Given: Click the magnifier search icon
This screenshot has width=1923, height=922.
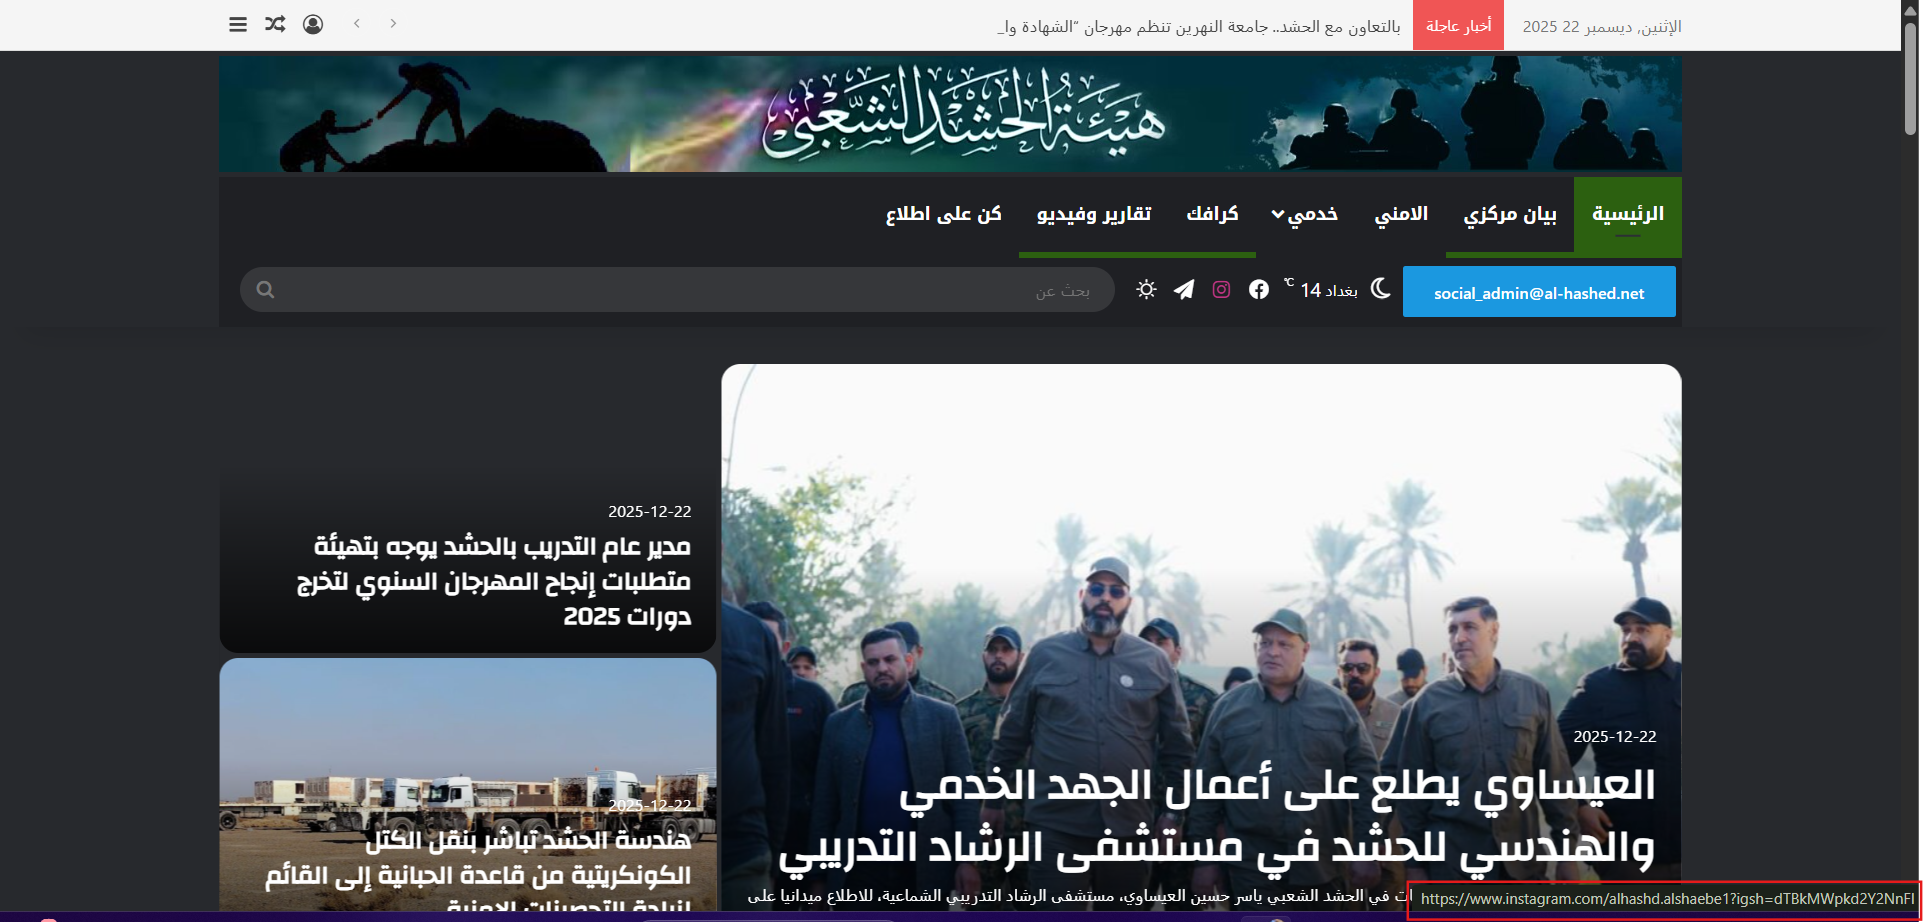Looking at the screenshot, I should pos(265,290).
